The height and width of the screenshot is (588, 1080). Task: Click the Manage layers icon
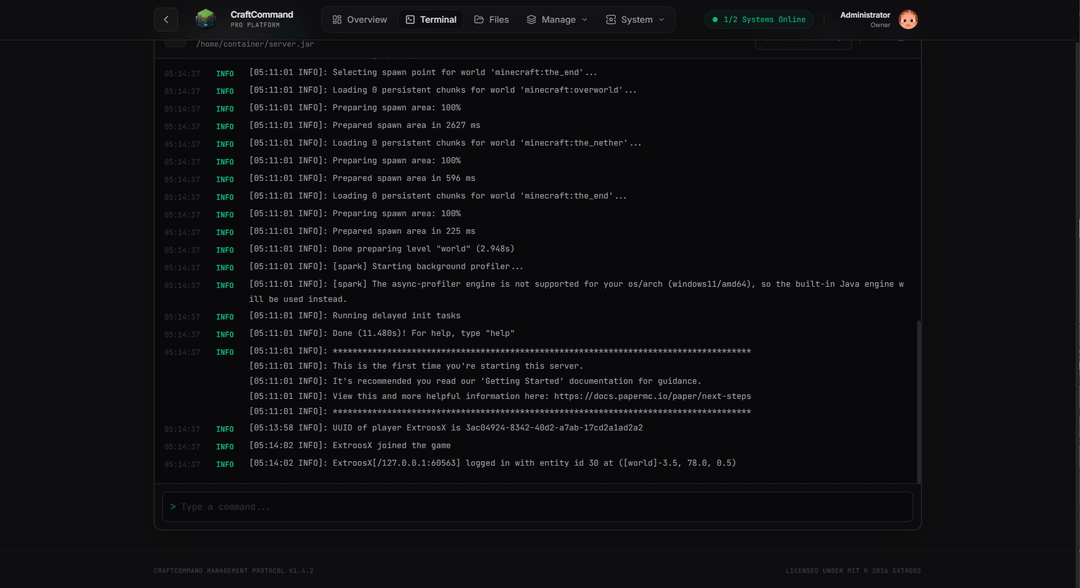point(531,20)
